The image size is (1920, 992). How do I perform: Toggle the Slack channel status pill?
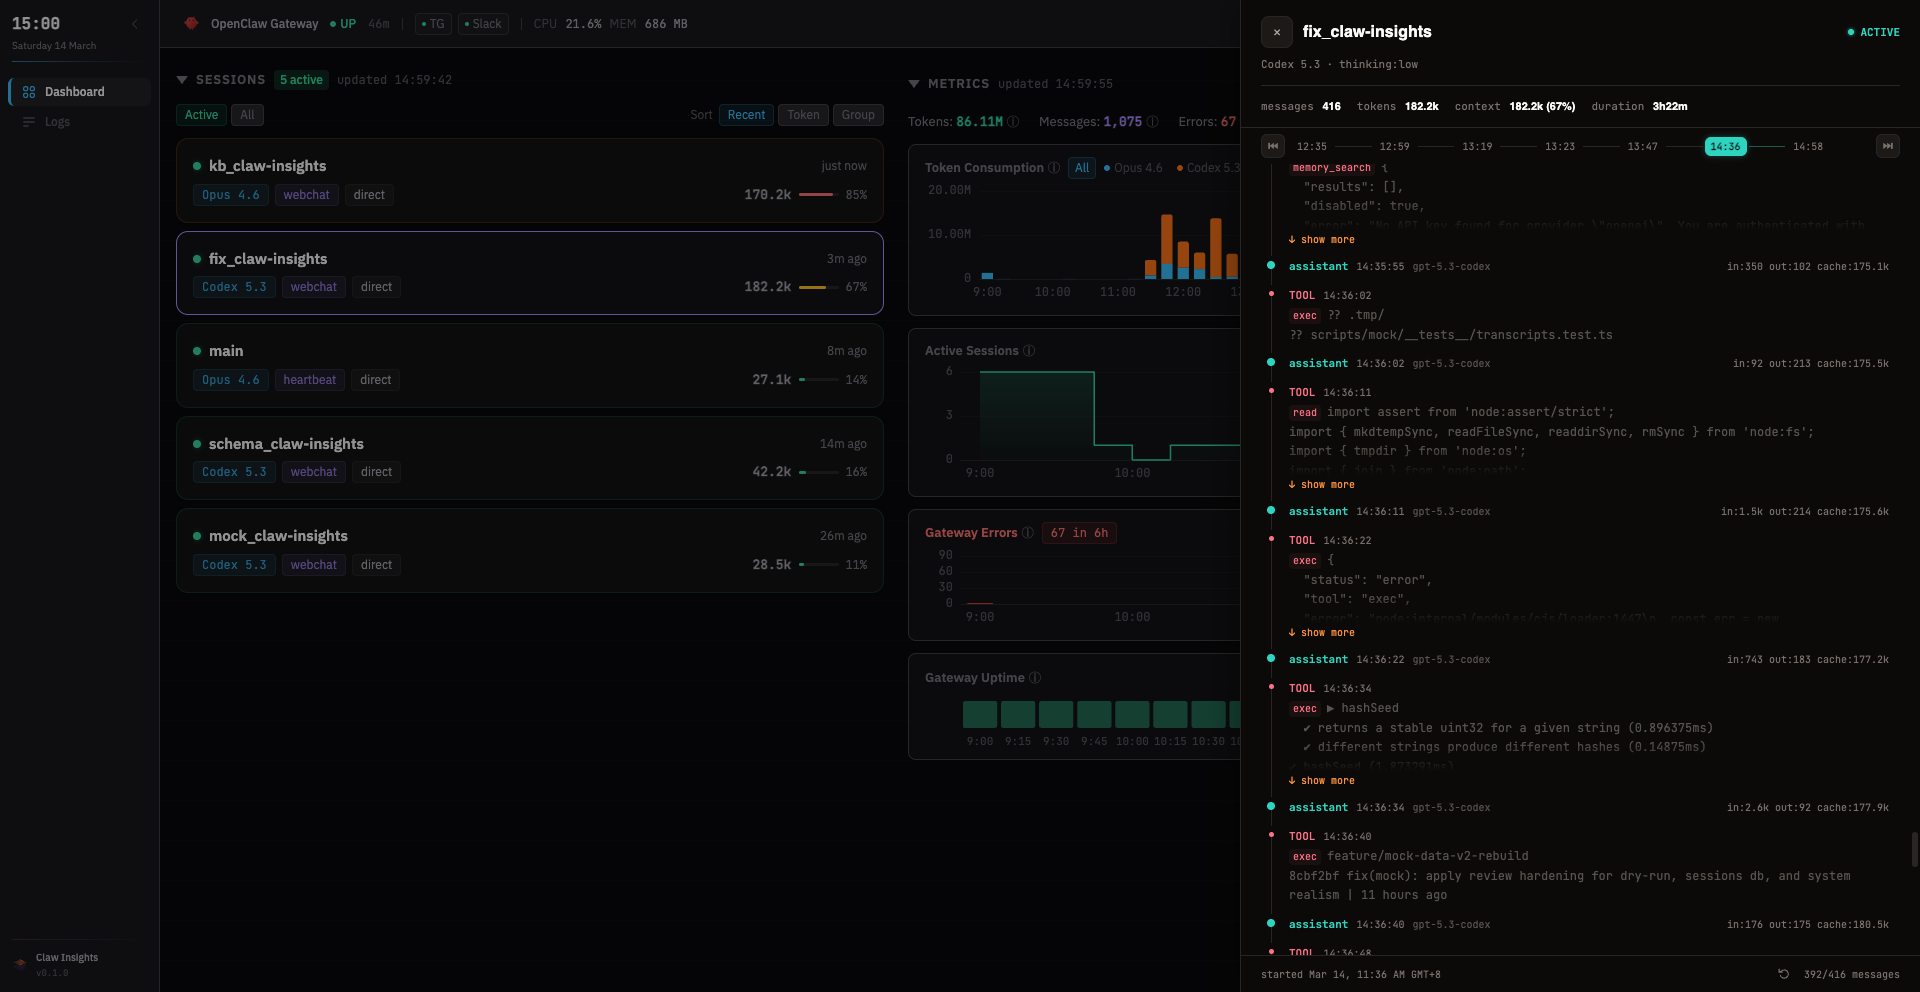pyautogui.click(x=483, y=24)
